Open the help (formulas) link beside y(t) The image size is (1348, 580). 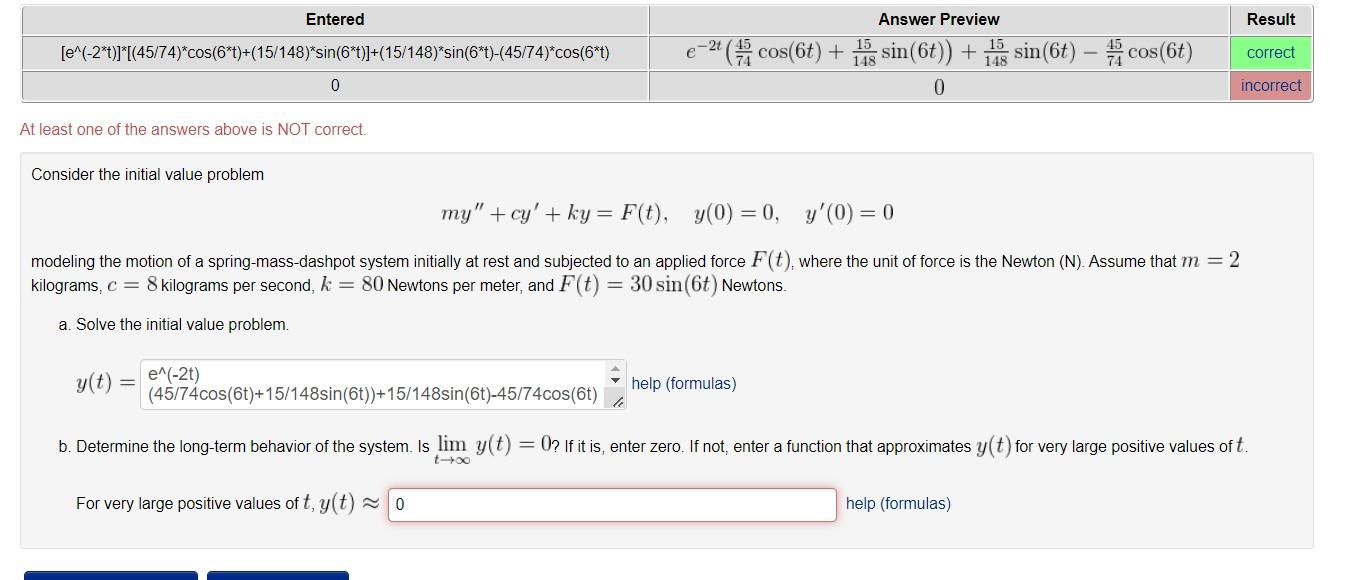click(682, 383)
